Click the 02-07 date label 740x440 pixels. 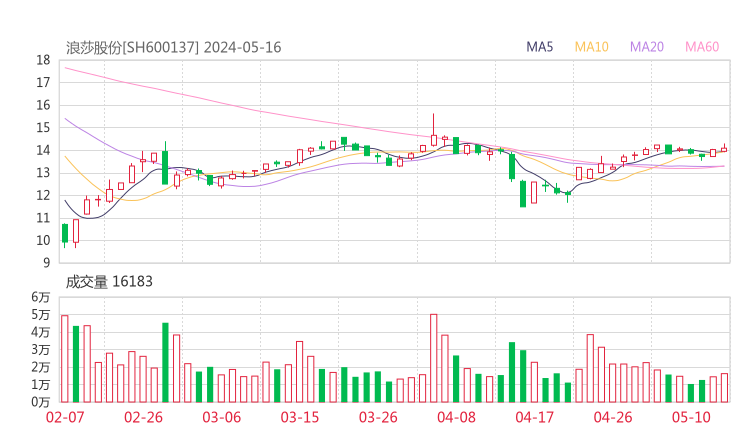click(x=65, y=417)
